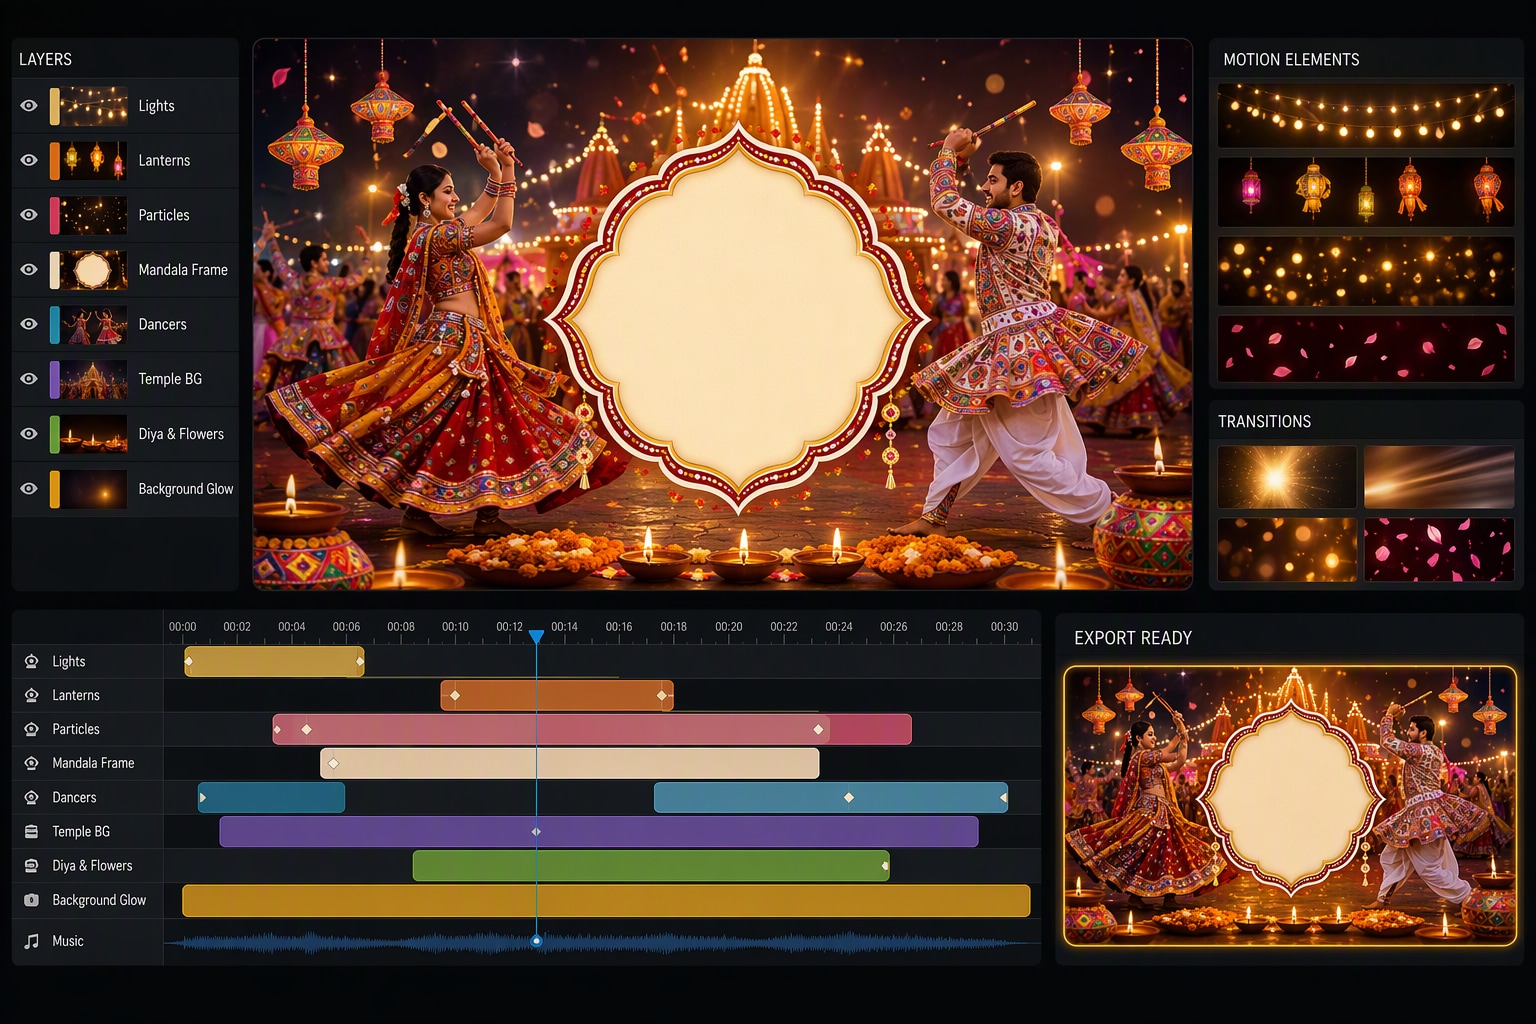Select the starburst flare transition
Screen dimensions: 1536x1024
(x=1287, y=477)
